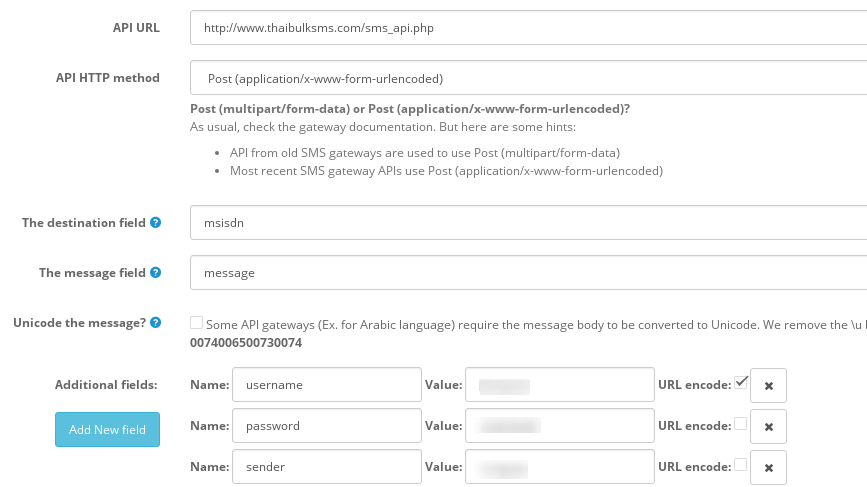The image size is (867, 487).
Task: Uncheck URL encode for username field
Action: coord(741,382)
